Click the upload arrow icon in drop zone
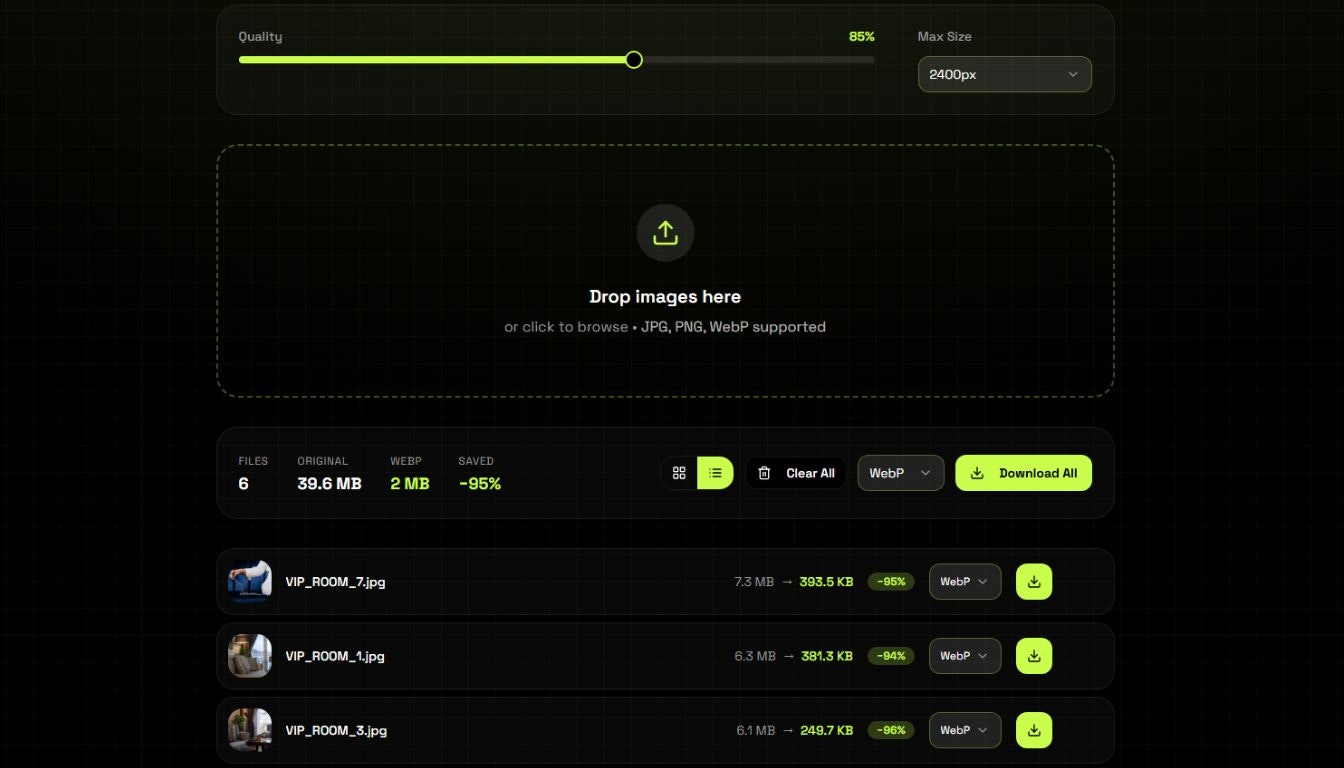Viewport: 1344px width, 768px height. [664, 232]
